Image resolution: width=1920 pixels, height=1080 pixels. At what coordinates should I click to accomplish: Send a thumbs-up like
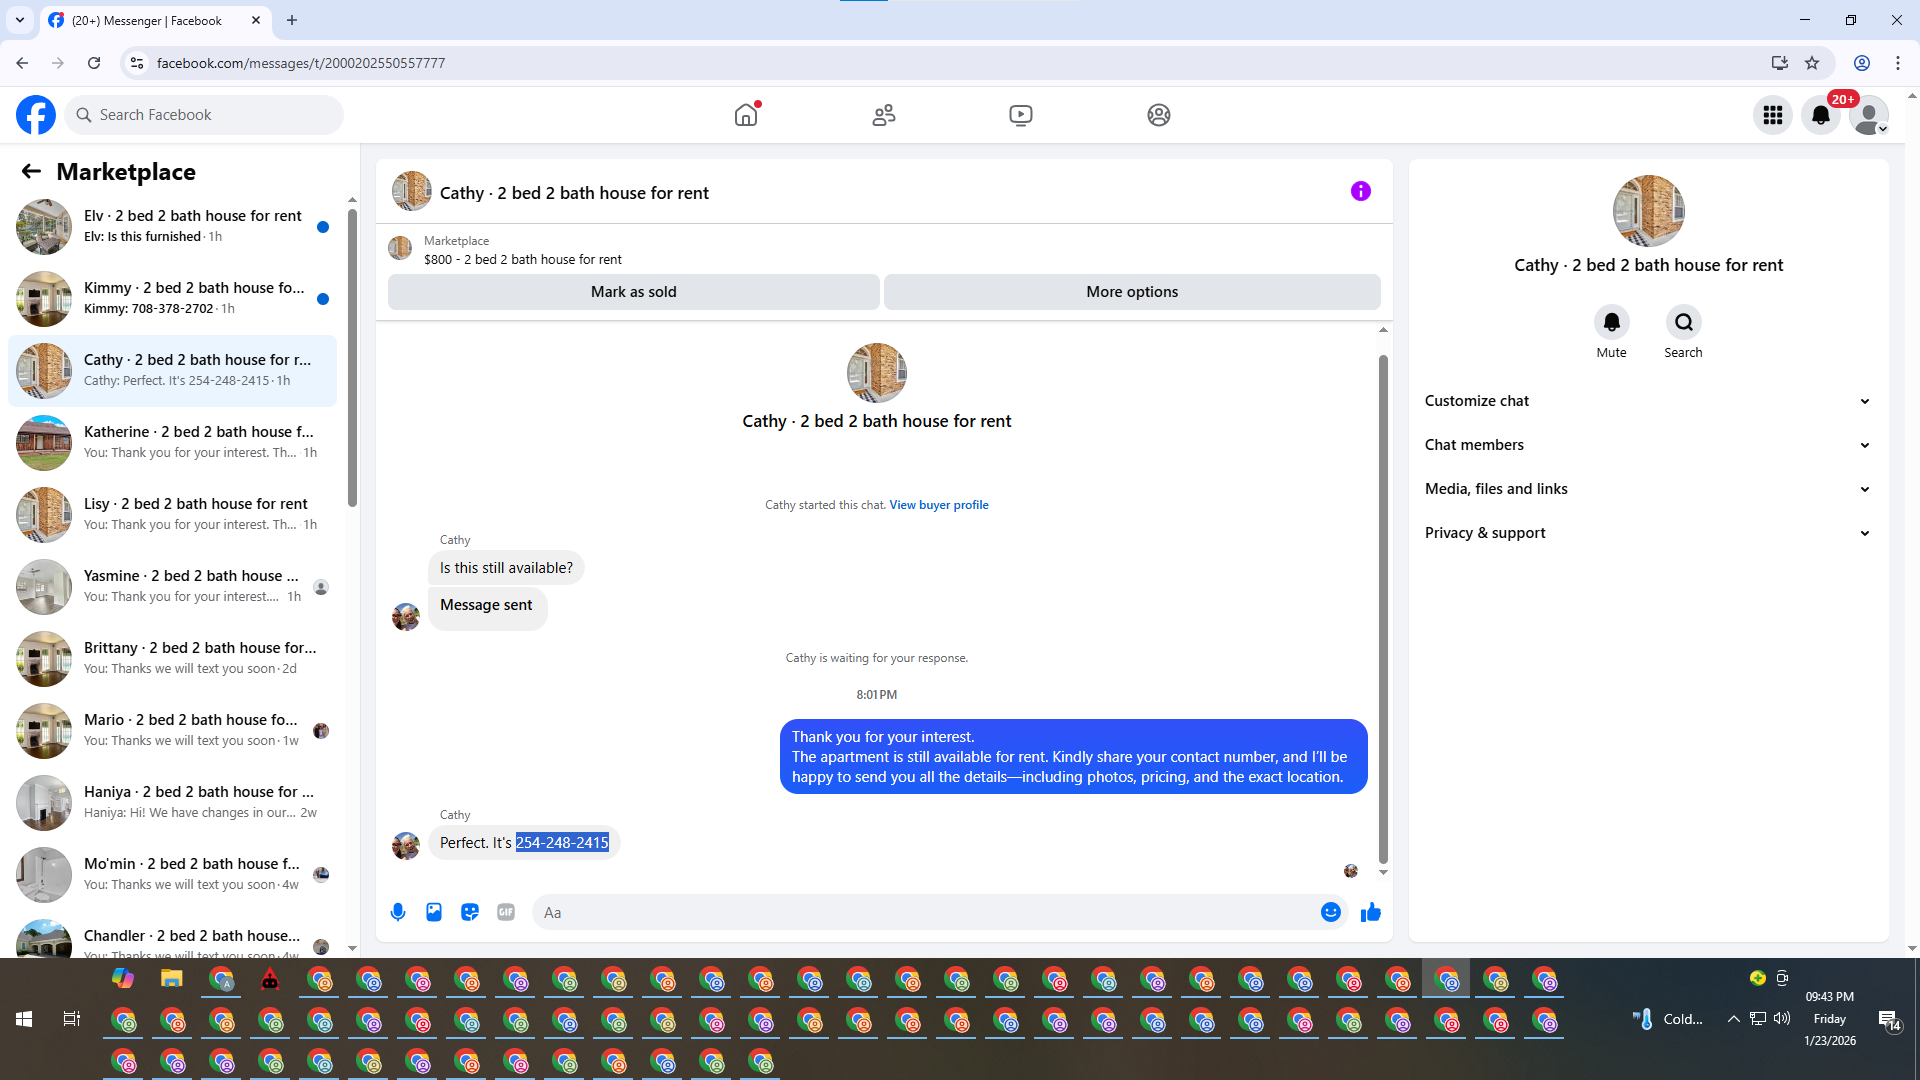click(1370, 912)
